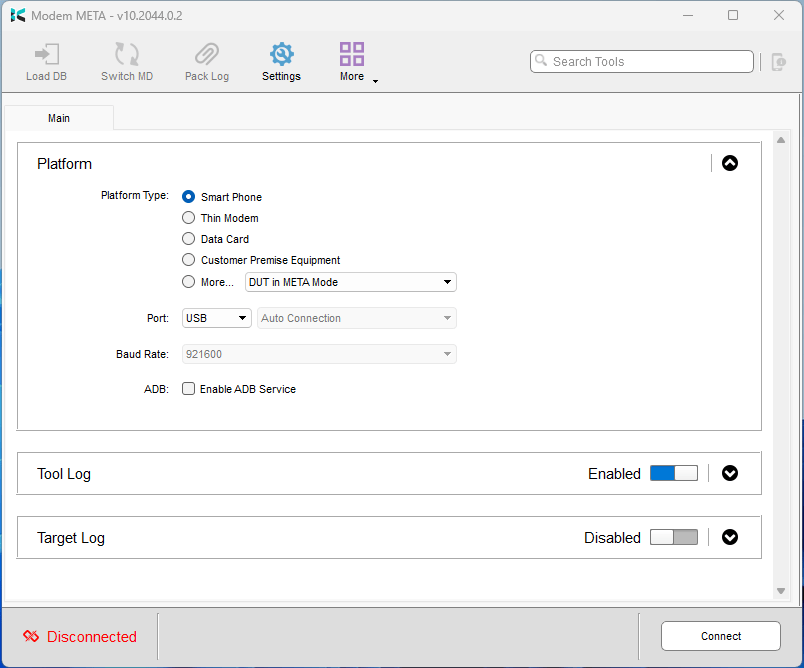Open the Settings gear icon
The image size is (804, 668).
pyautogui.click(x=281, y=55)
